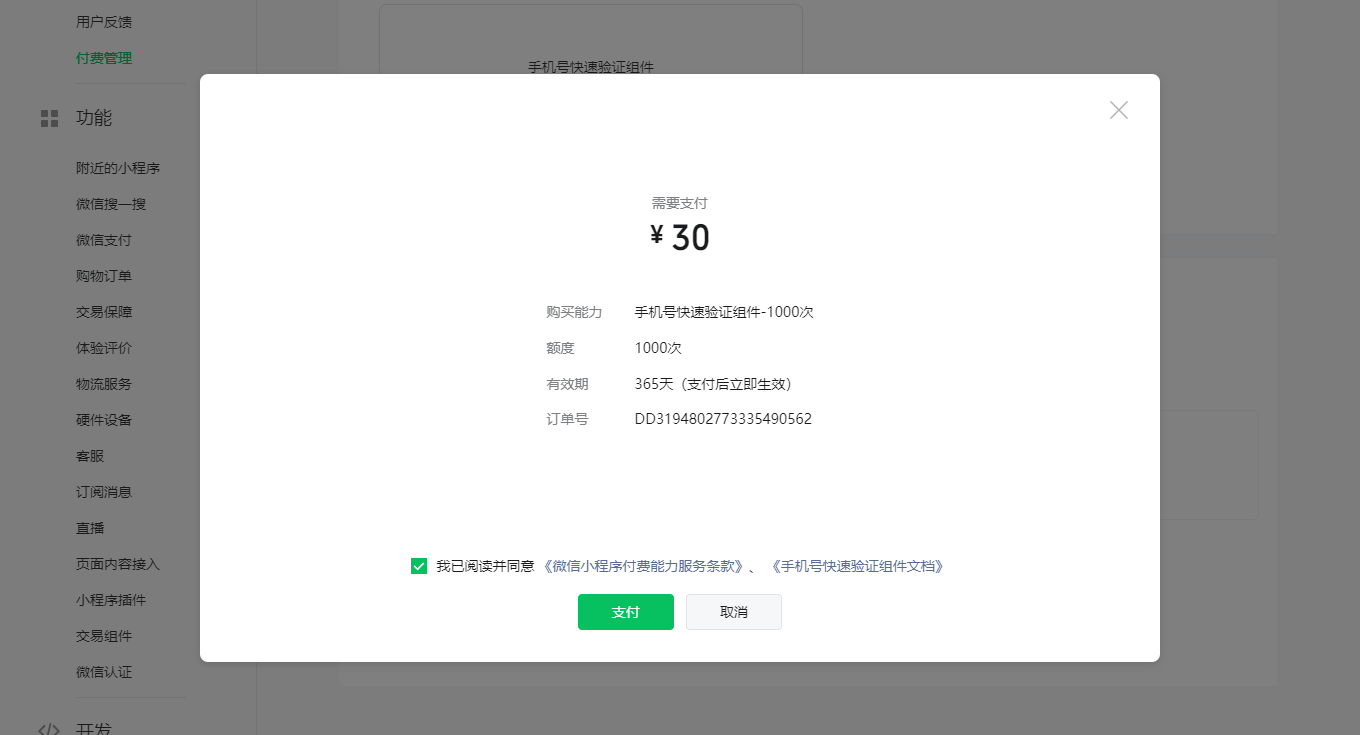Open 体验评价 in the sidebar
Image resolution: width=1360 pixels, height=735 pixels.
point(104,348)
